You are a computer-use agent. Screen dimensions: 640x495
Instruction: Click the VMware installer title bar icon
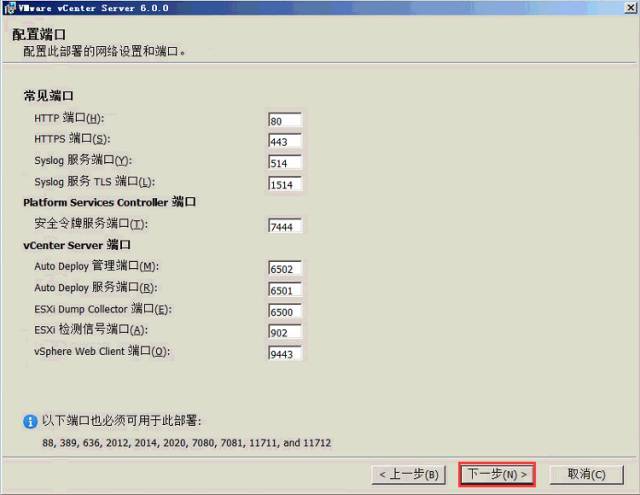coord(9,8)
